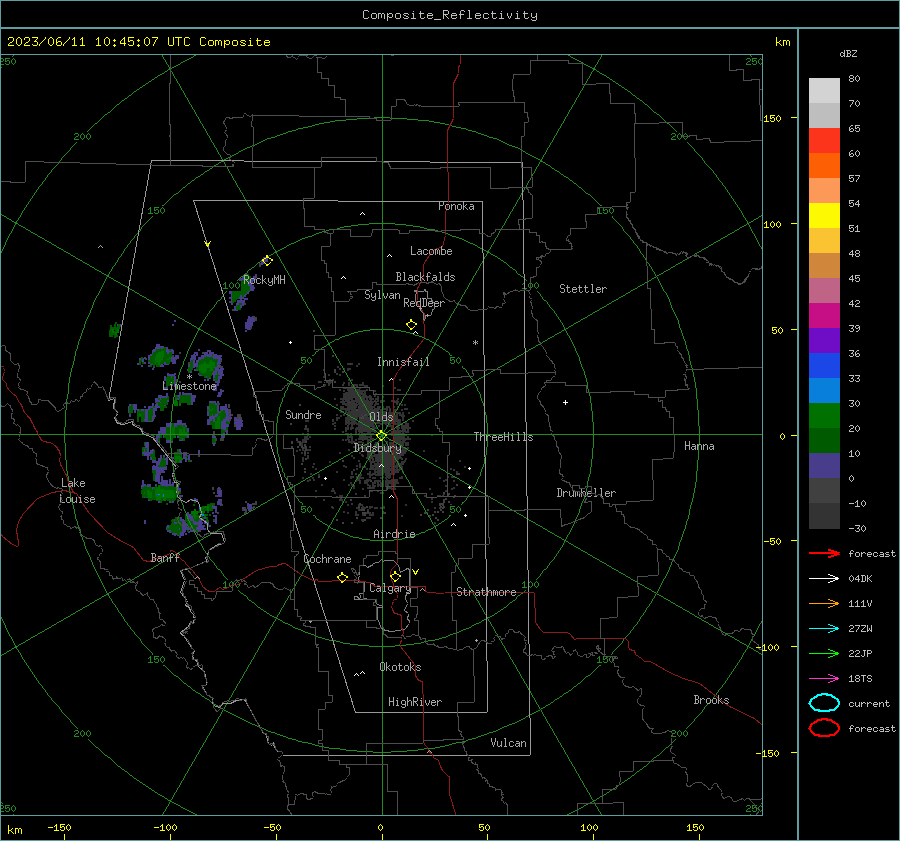900x841 pixels.
Task: Click the Didsbury city label
Action: (377, 448)
